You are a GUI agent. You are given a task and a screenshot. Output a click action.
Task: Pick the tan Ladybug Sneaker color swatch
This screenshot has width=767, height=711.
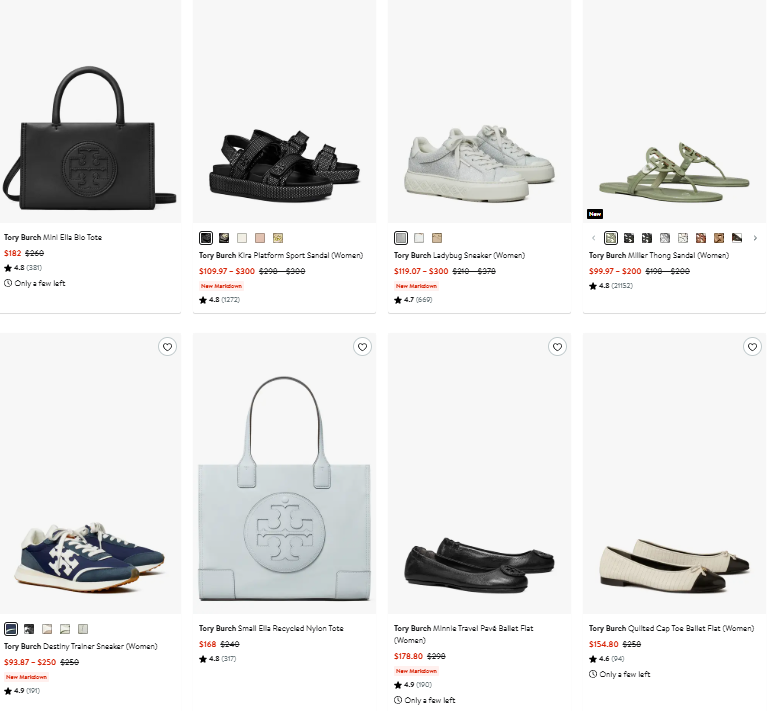[x=437, y=238]
